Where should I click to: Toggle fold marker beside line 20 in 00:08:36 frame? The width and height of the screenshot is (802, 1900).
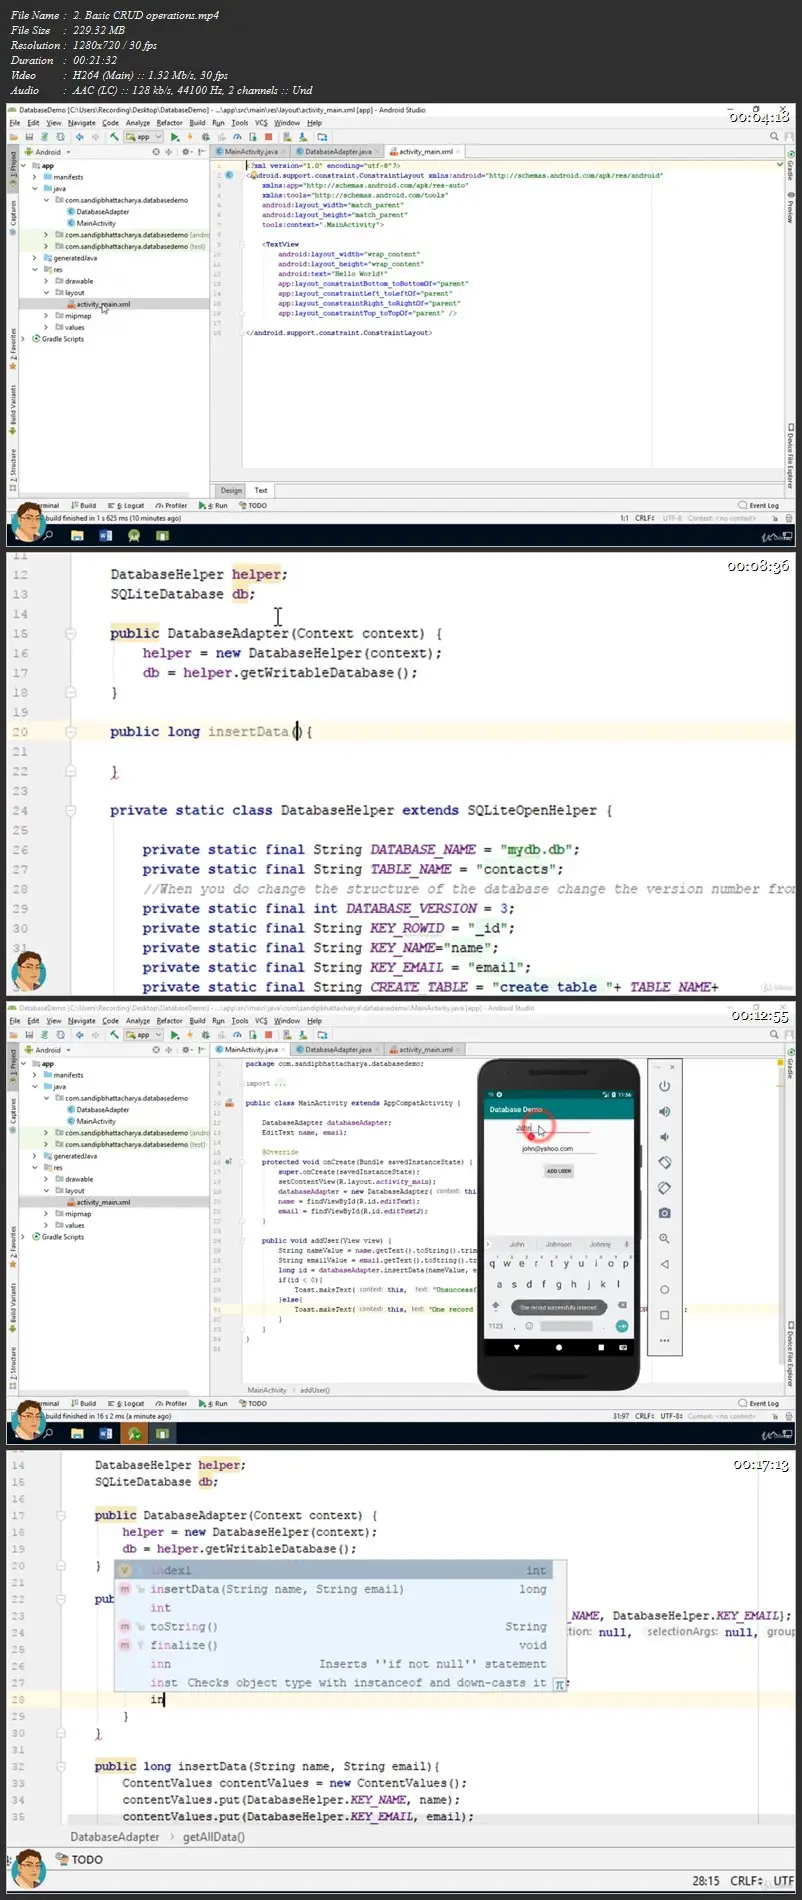coord(71,732)
